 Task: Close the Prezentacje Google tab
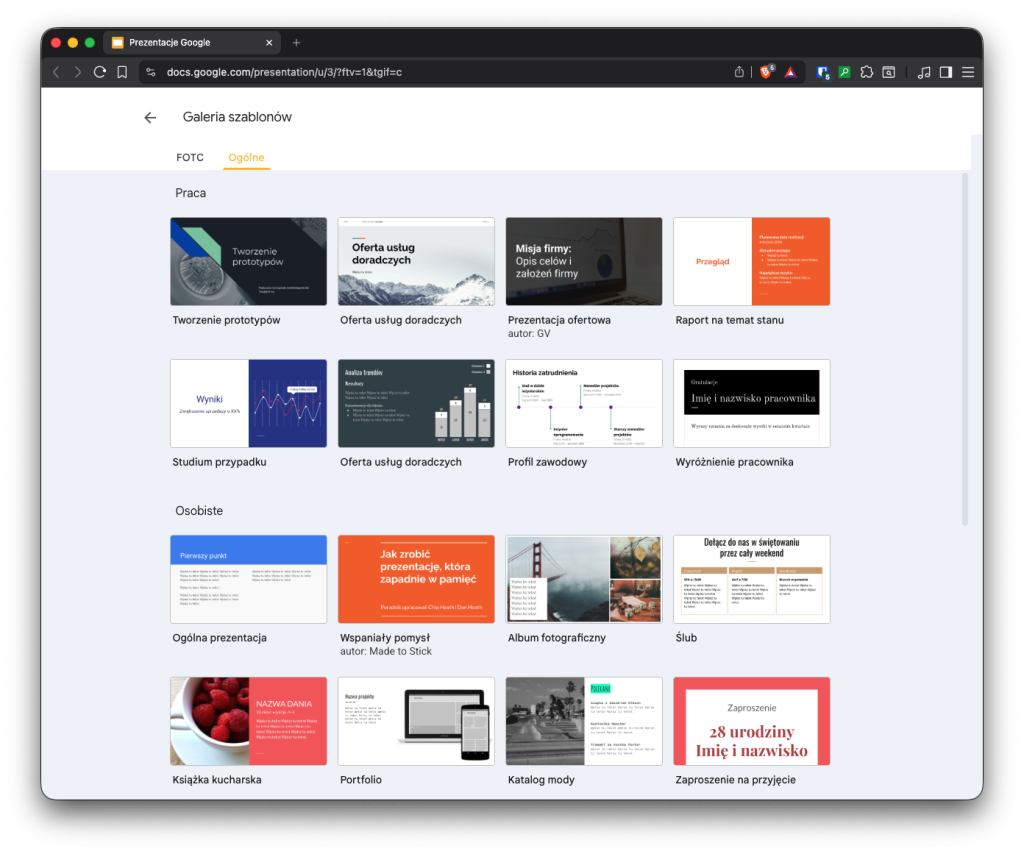269,42
